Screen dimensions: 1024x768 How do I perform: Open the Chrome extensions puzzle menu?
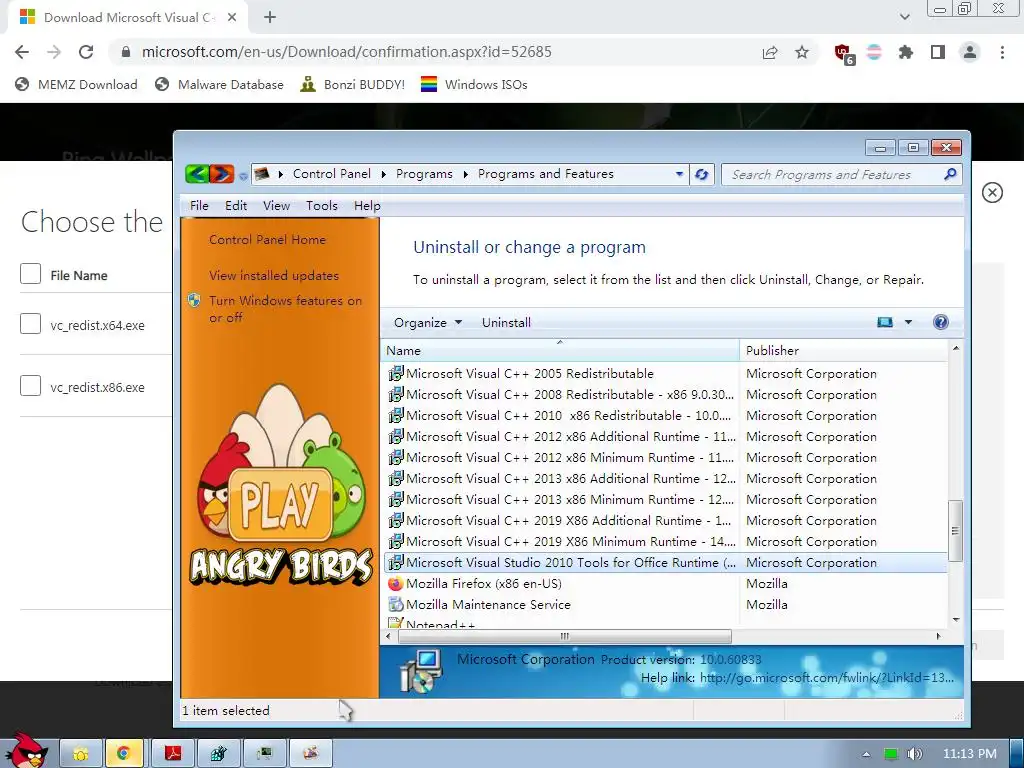[x=906, y=52]
